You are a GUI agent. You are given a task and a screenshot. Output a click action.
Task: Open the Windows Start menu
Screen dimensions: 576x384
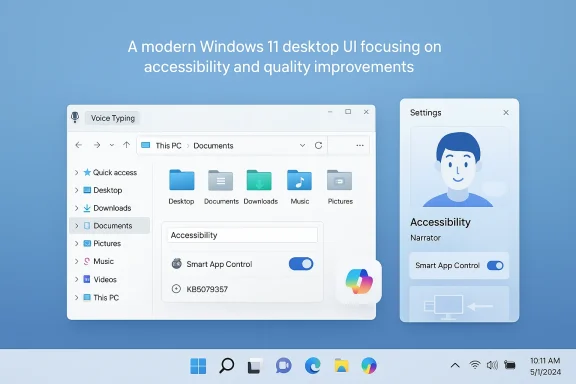(x=198, y=366)
